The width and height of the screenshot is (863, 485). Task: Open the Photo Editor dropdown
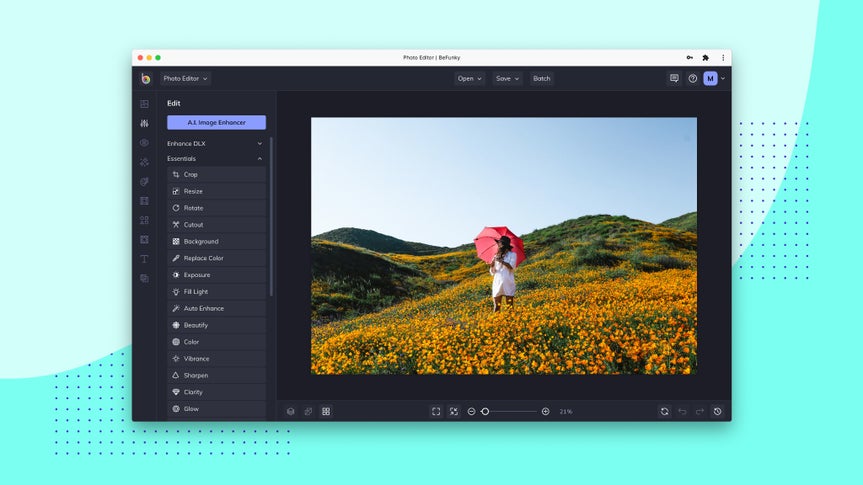185,79
